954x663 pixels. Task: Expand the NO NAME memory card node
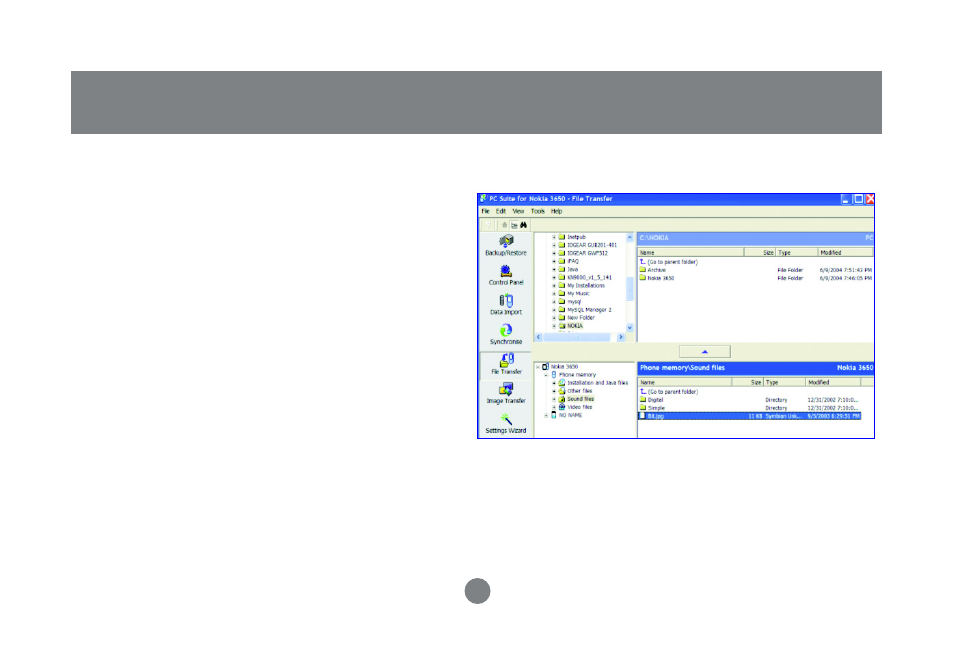click(546, 415)
